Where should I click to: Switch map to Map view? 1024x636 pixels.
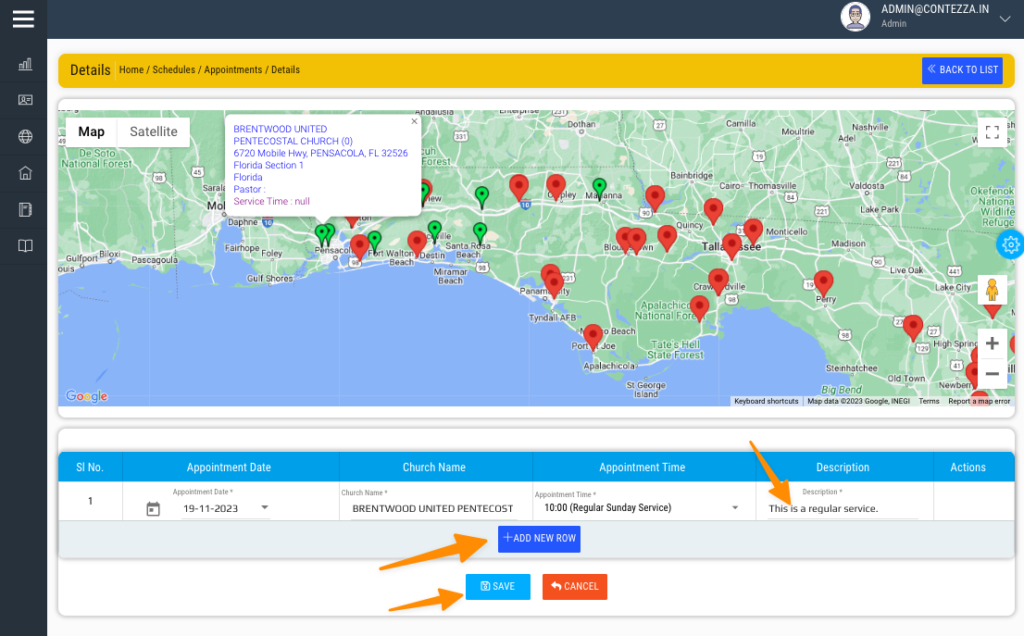coord(91,132)
